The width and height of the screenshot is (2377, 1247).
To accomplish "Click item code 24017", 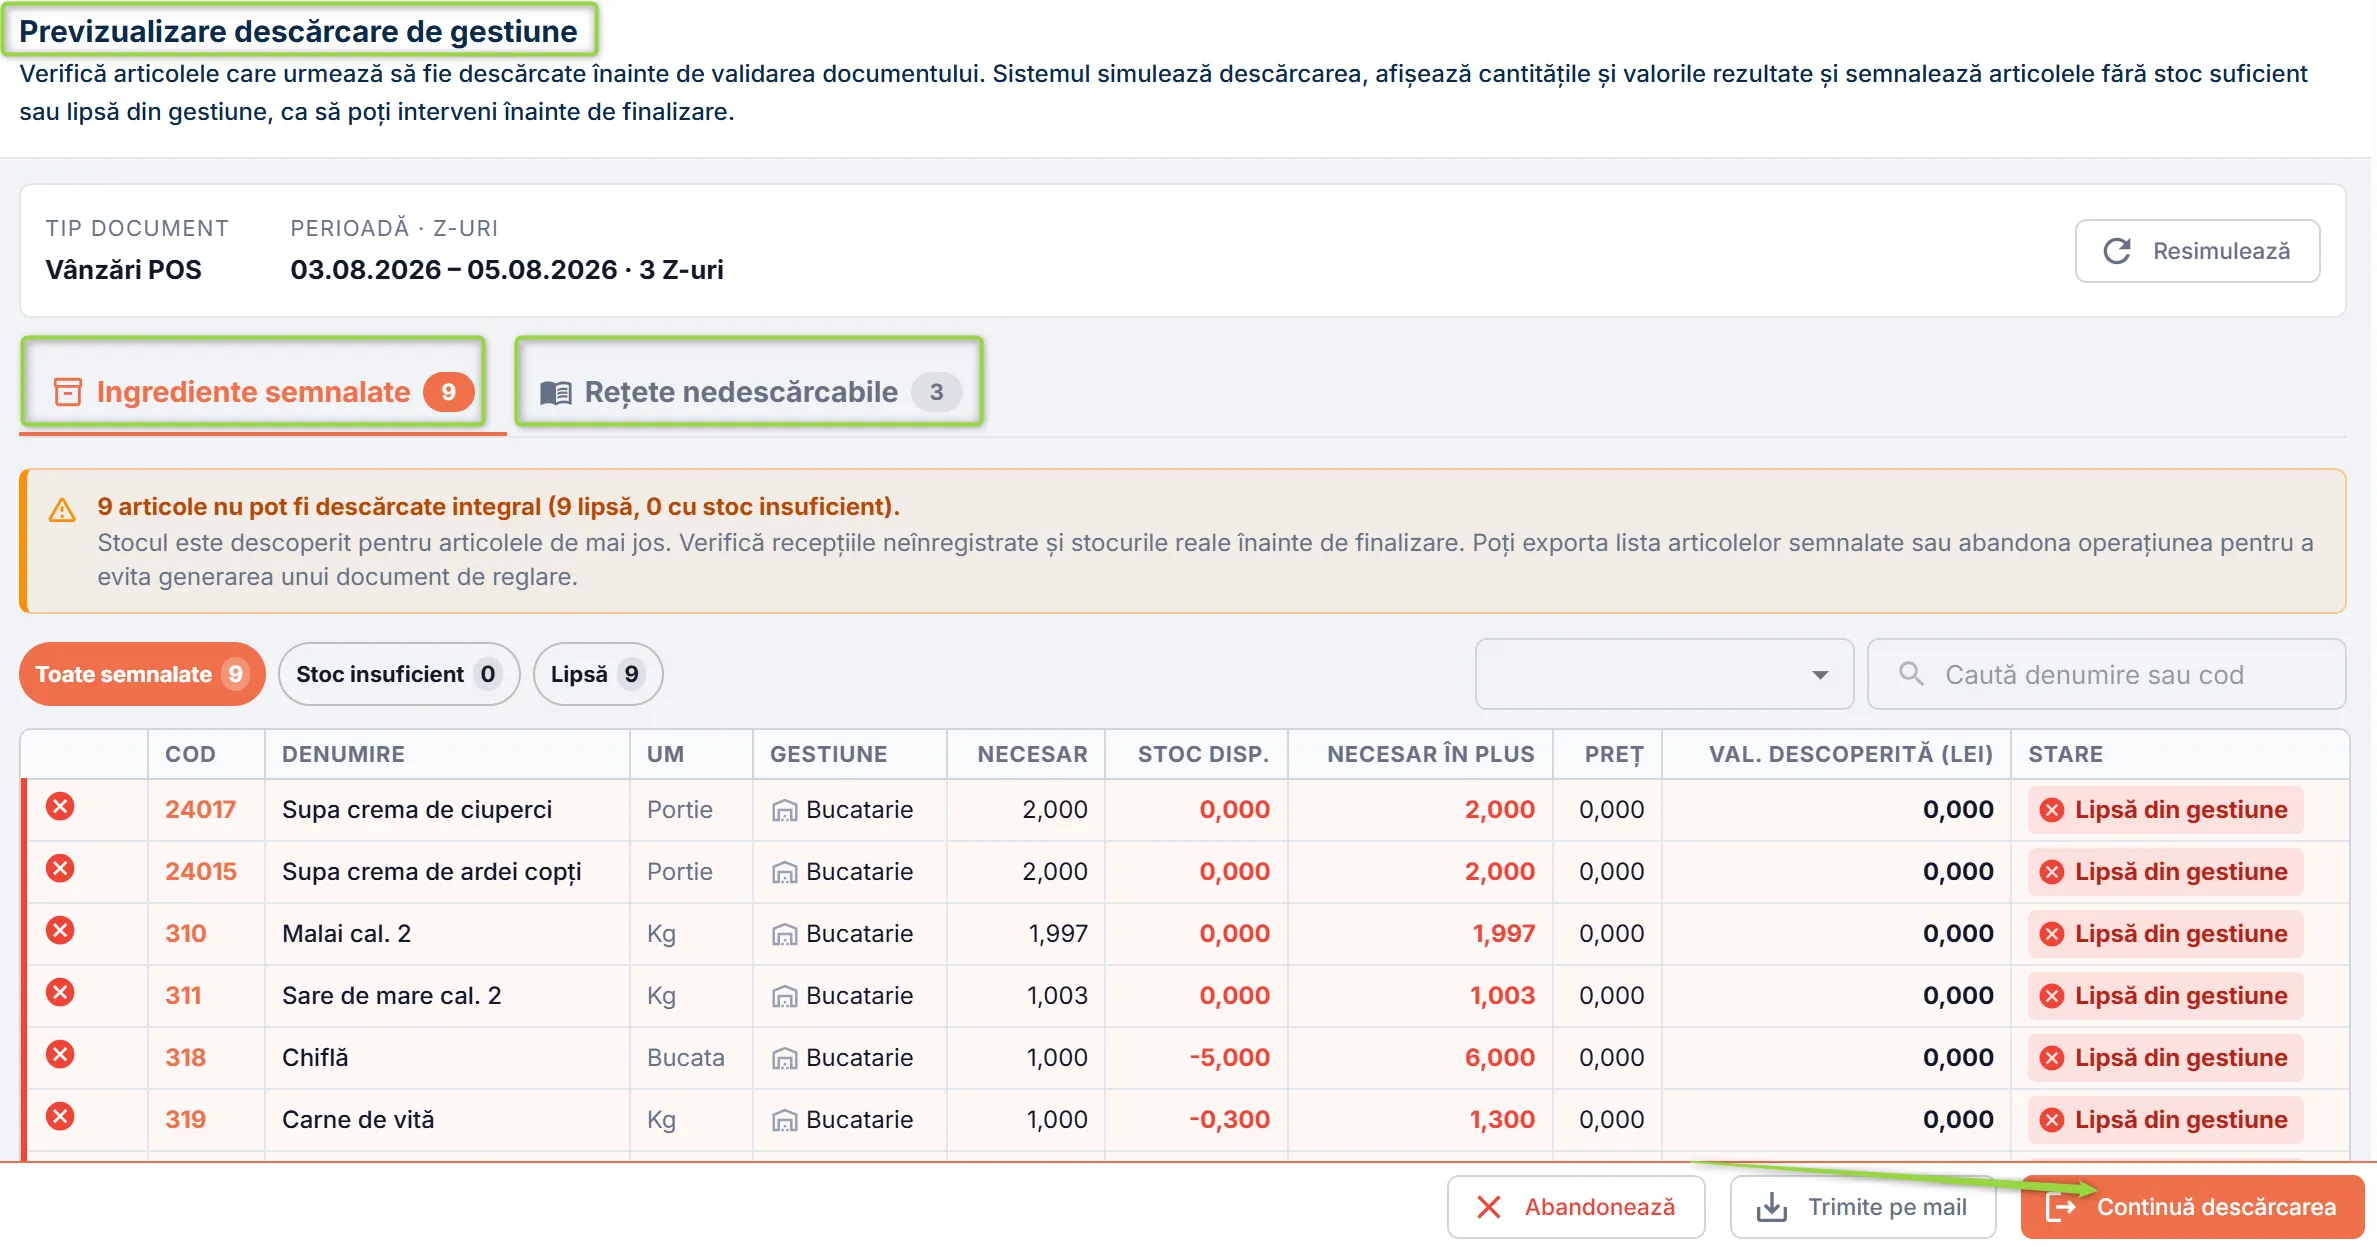I will point(200,809).
